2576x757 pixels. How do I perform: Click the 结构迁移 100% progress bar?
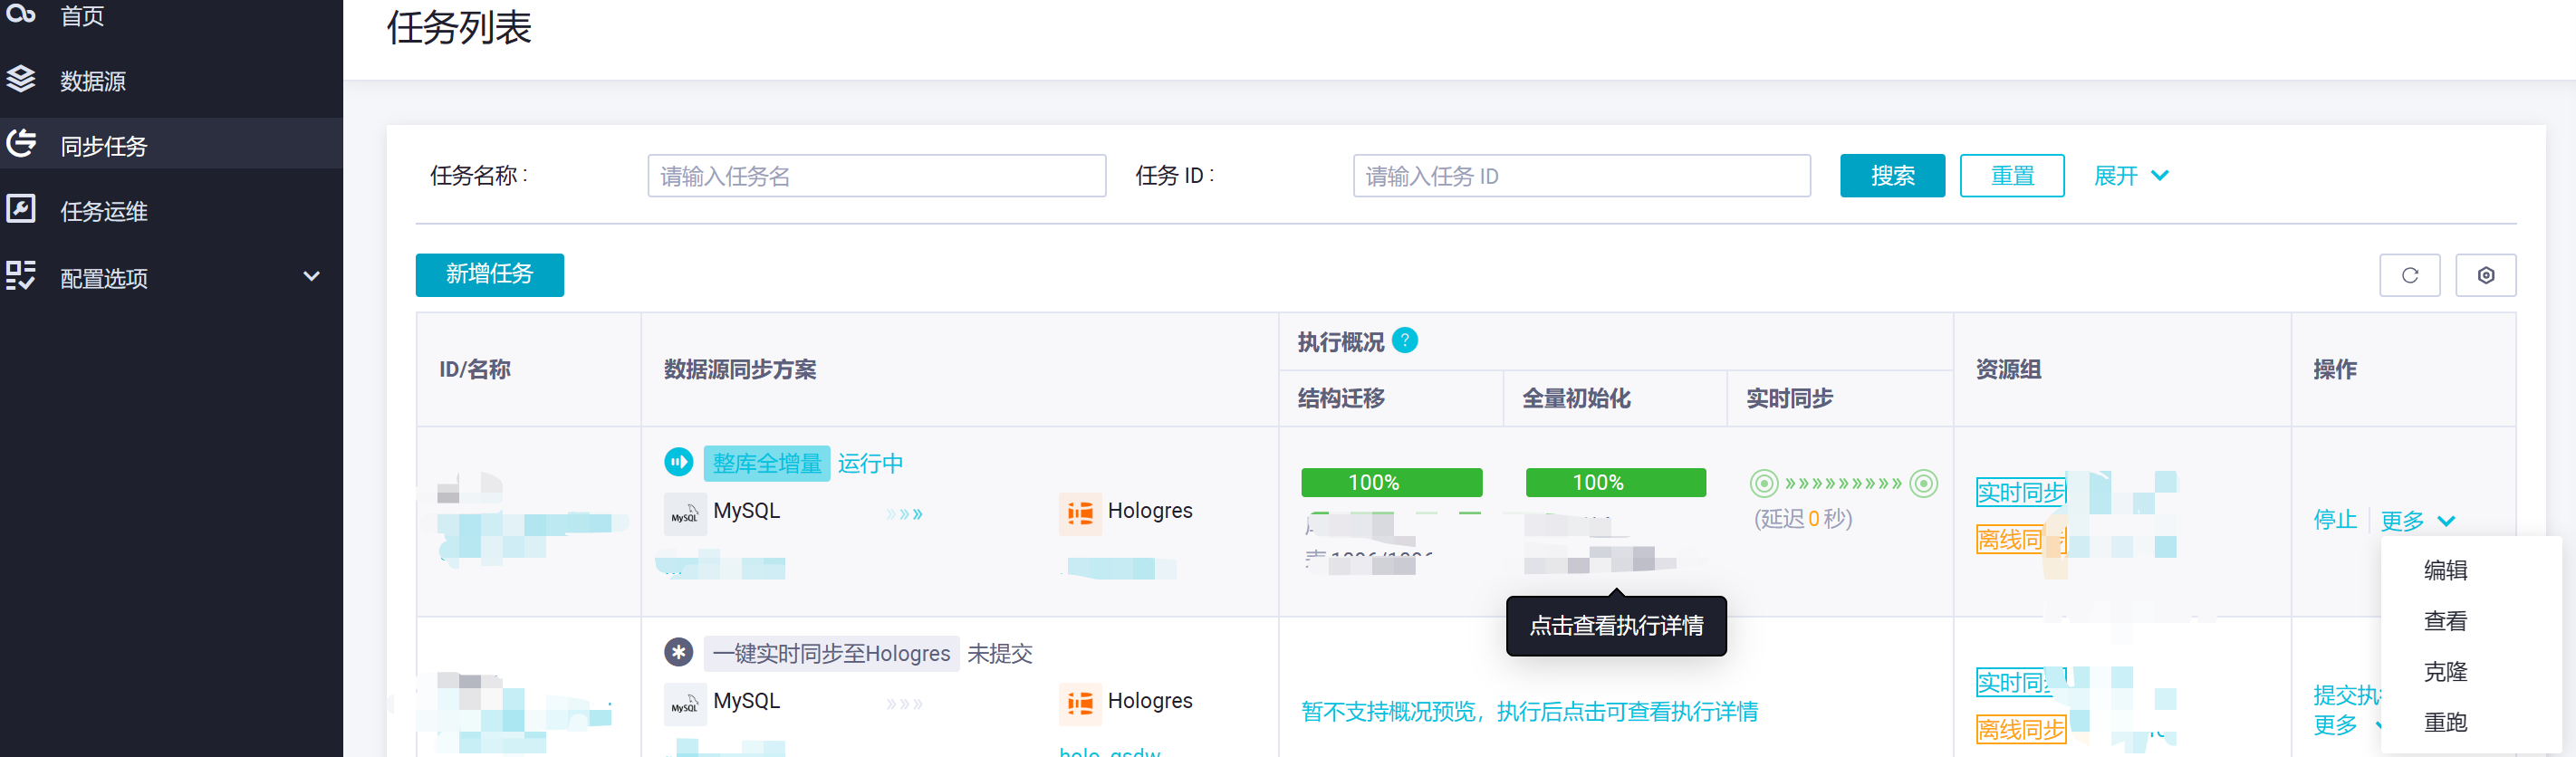point(1391,482)
